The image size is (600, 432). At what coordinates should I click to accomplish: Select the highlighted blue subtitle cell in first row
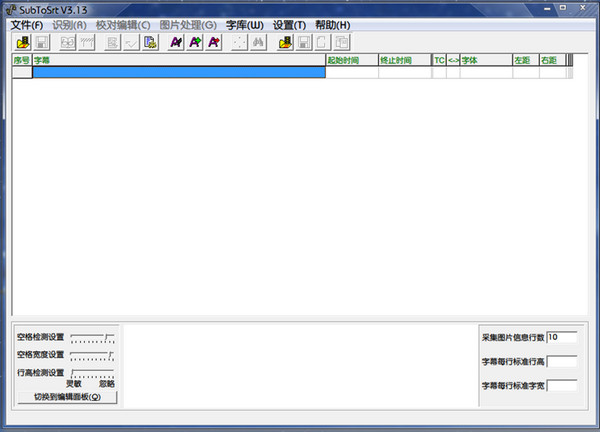pos(179,73)
